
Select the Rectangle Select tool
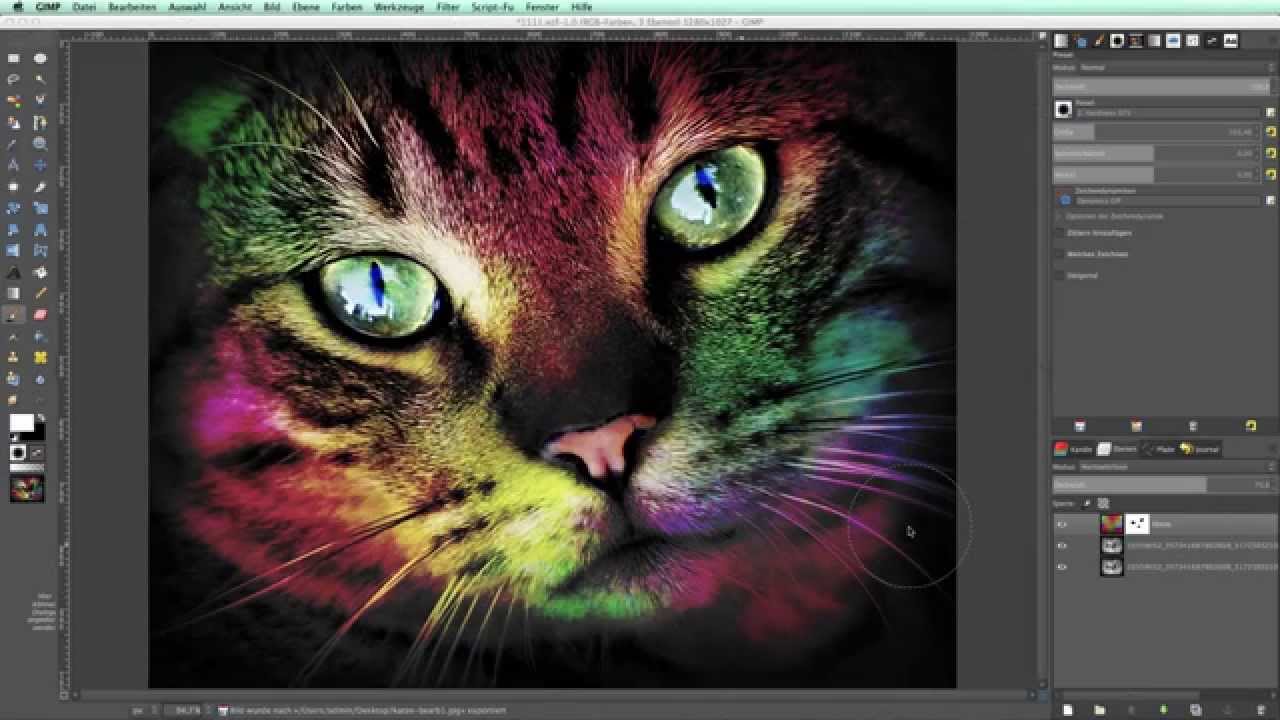14,59
